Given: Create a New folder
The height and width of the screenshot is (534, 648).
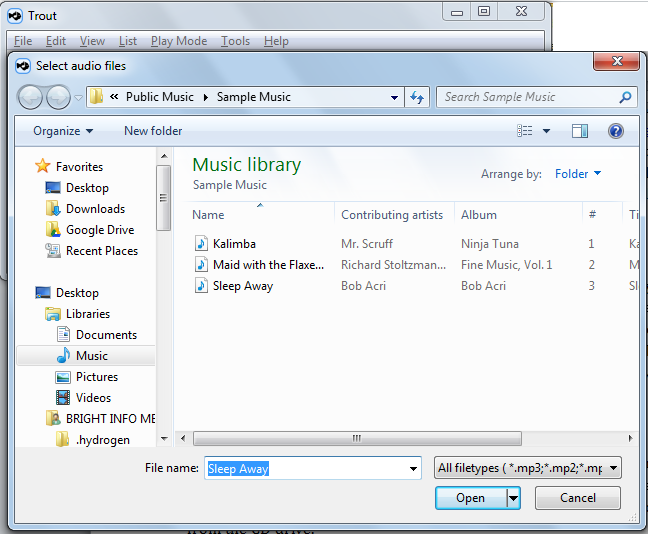Looking at the screenshot, I should pyautogui.click(x=153, y=131).
